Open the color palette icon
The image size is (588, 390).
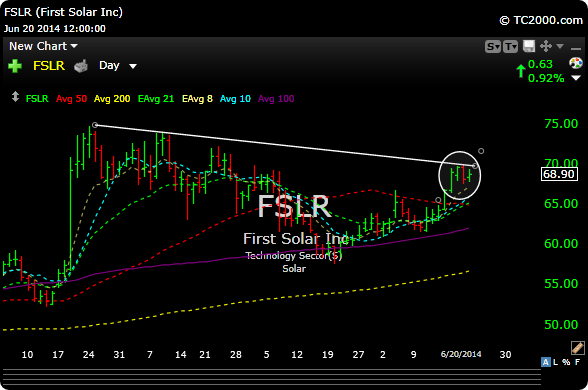pos(576,63)
